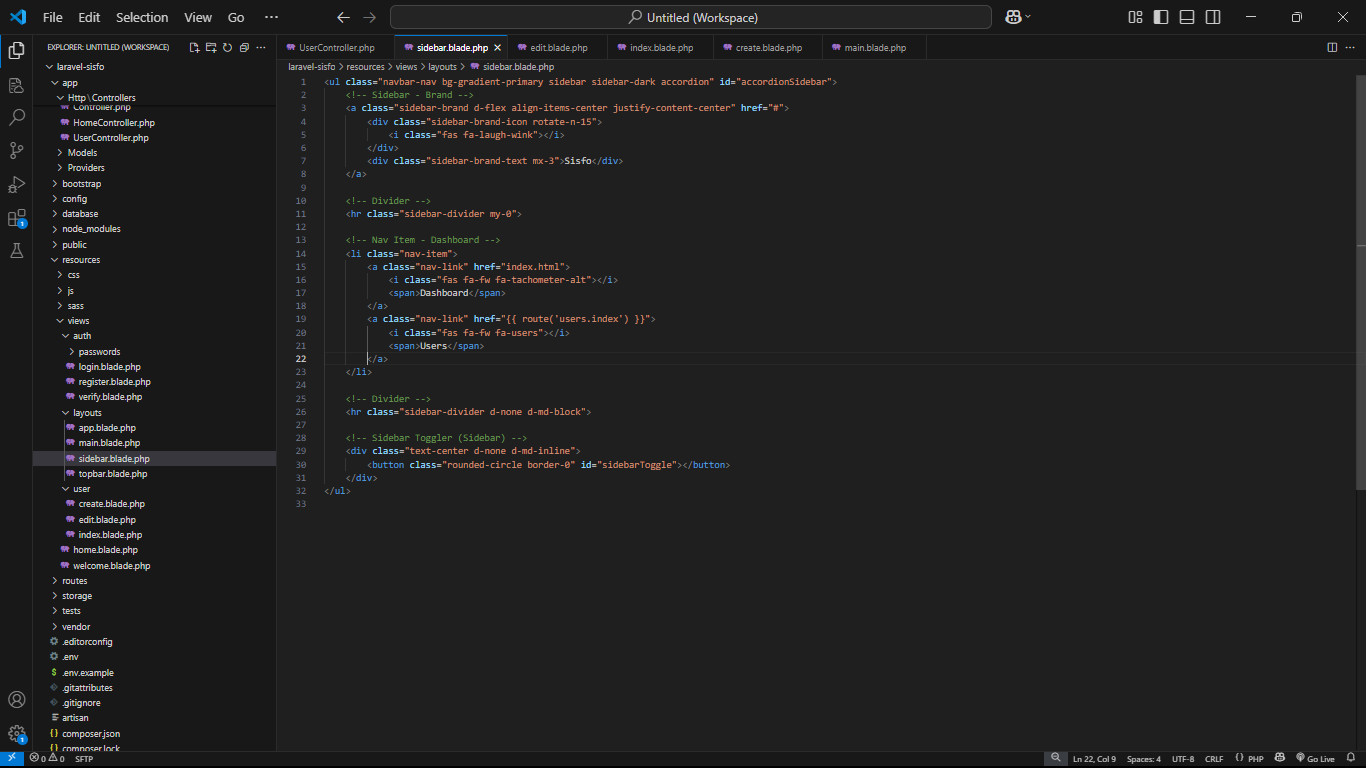Click Go Live in the status bar
Viewport: 1366px width, 768px height.
pyautogui.click(x=1315, y=759)
